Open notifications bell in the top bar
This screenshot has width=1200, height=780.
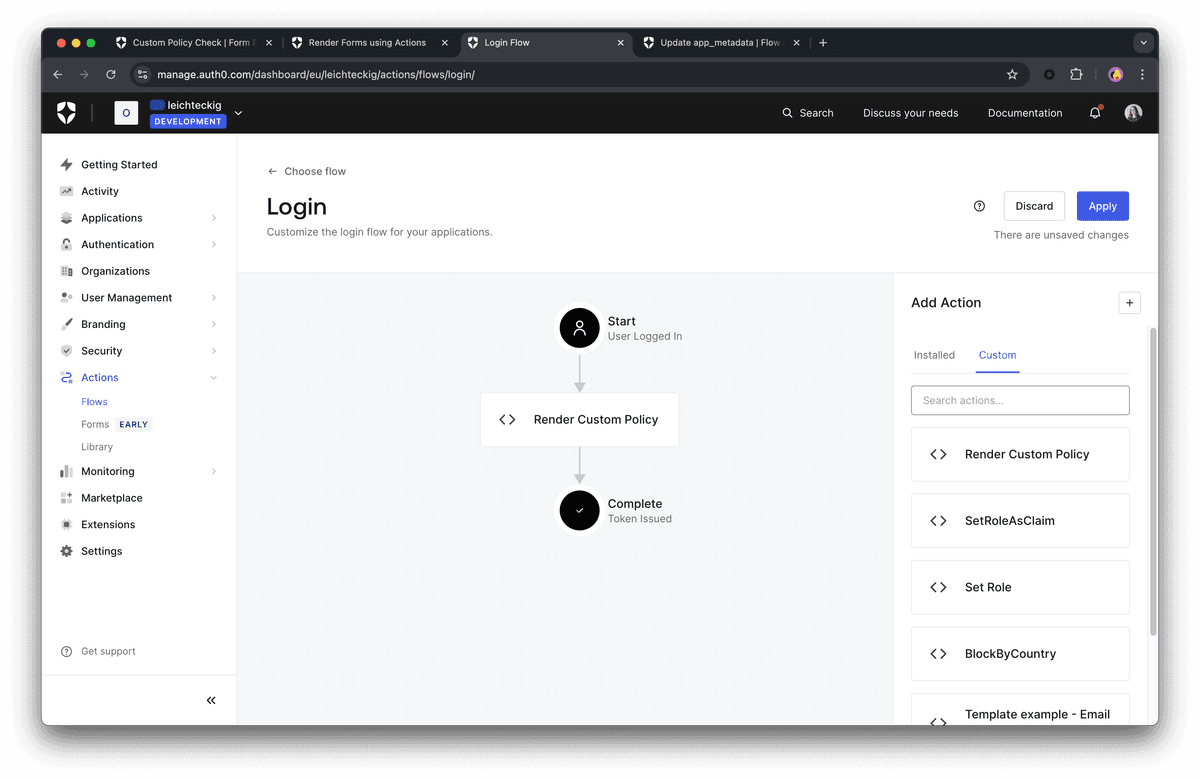click(1094, 113)
